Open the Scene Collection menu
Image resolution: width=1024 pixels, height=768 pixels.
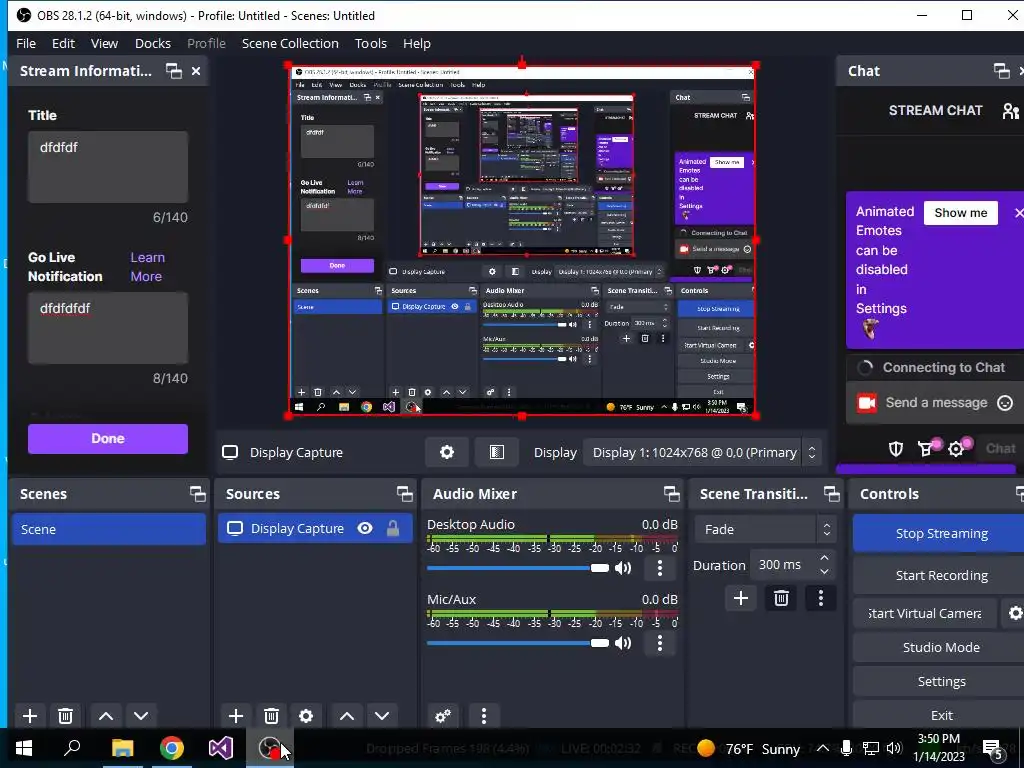(290, 43)
